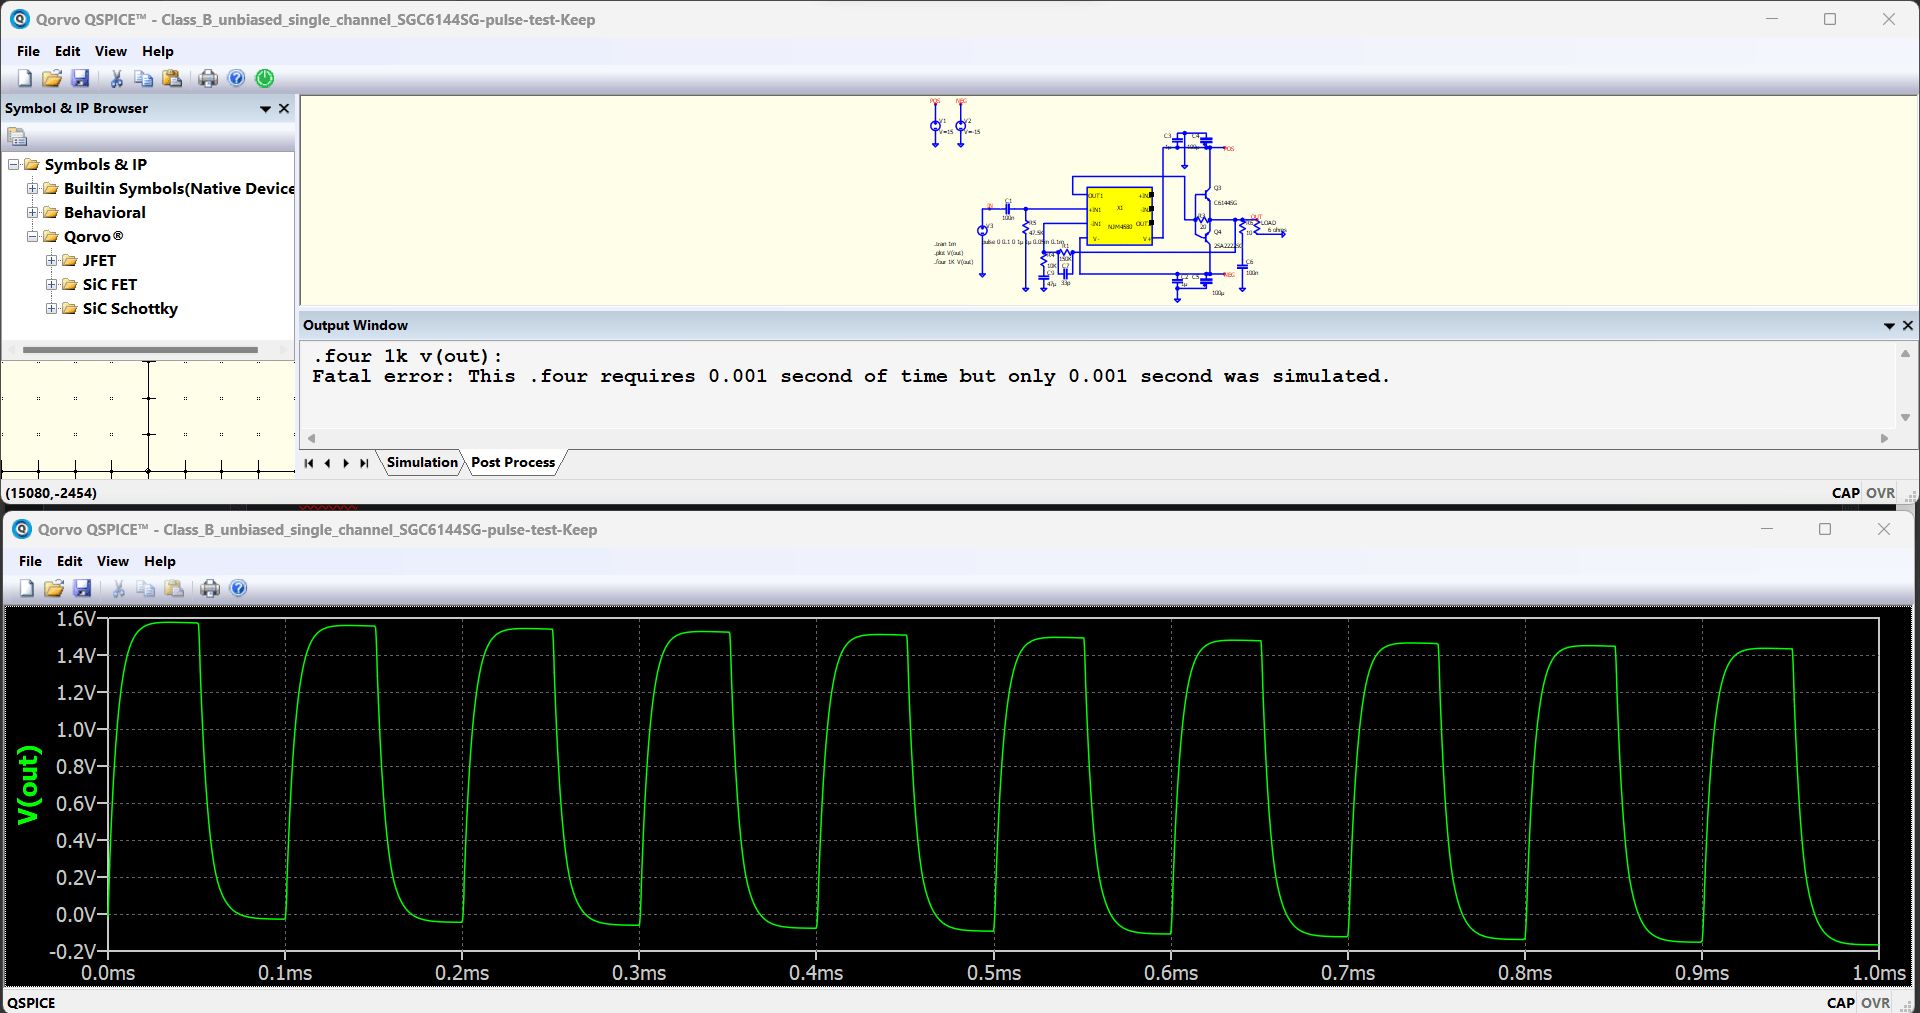The width and height of the screenshot is (1920, 1013).
Task: Paste icon in top window toolbar
Action: click(172, 78)
